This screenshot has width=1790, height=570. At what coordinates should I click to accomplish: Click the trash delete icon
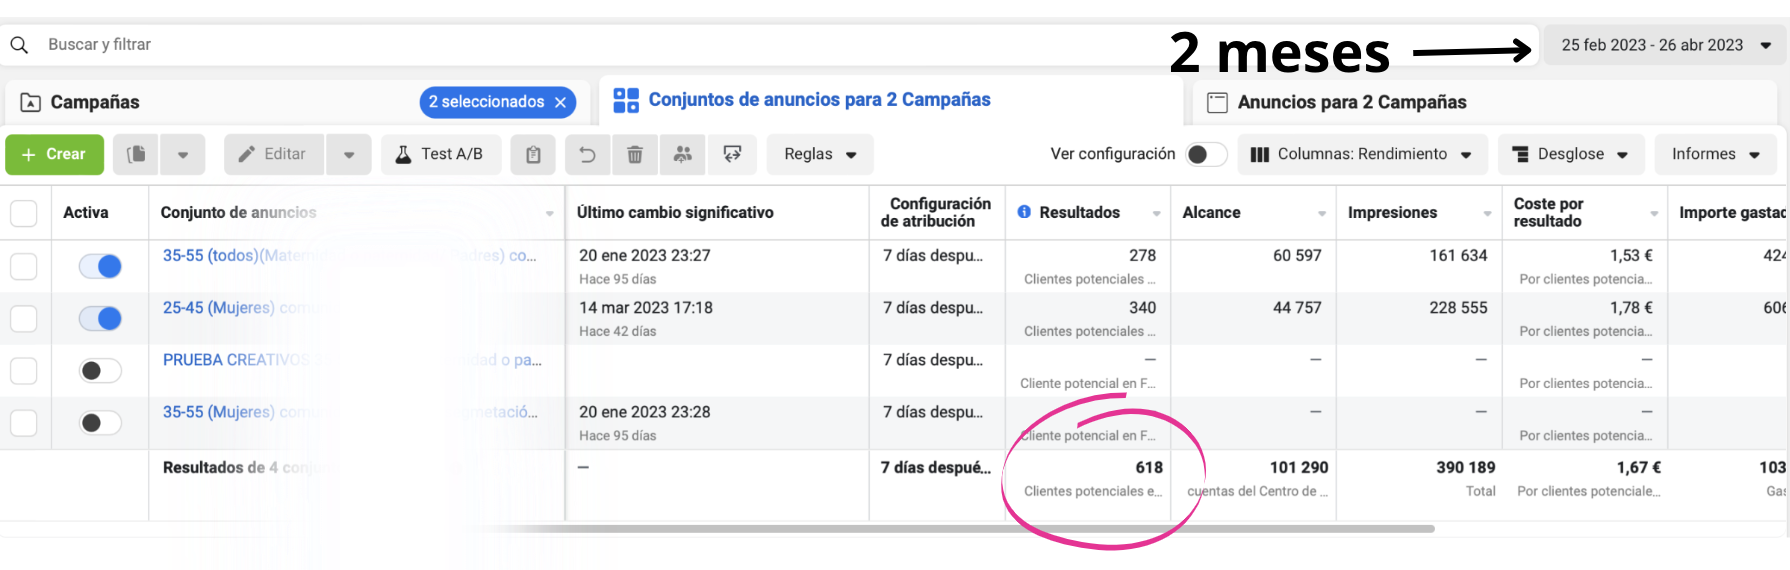point(634,154)
